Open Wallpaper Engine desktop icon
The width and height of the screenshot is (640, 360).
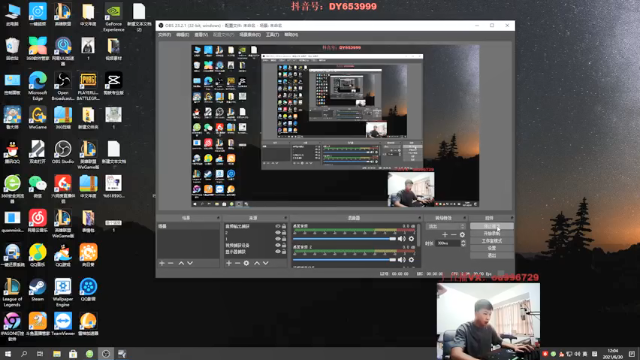[x=63, y=292]
